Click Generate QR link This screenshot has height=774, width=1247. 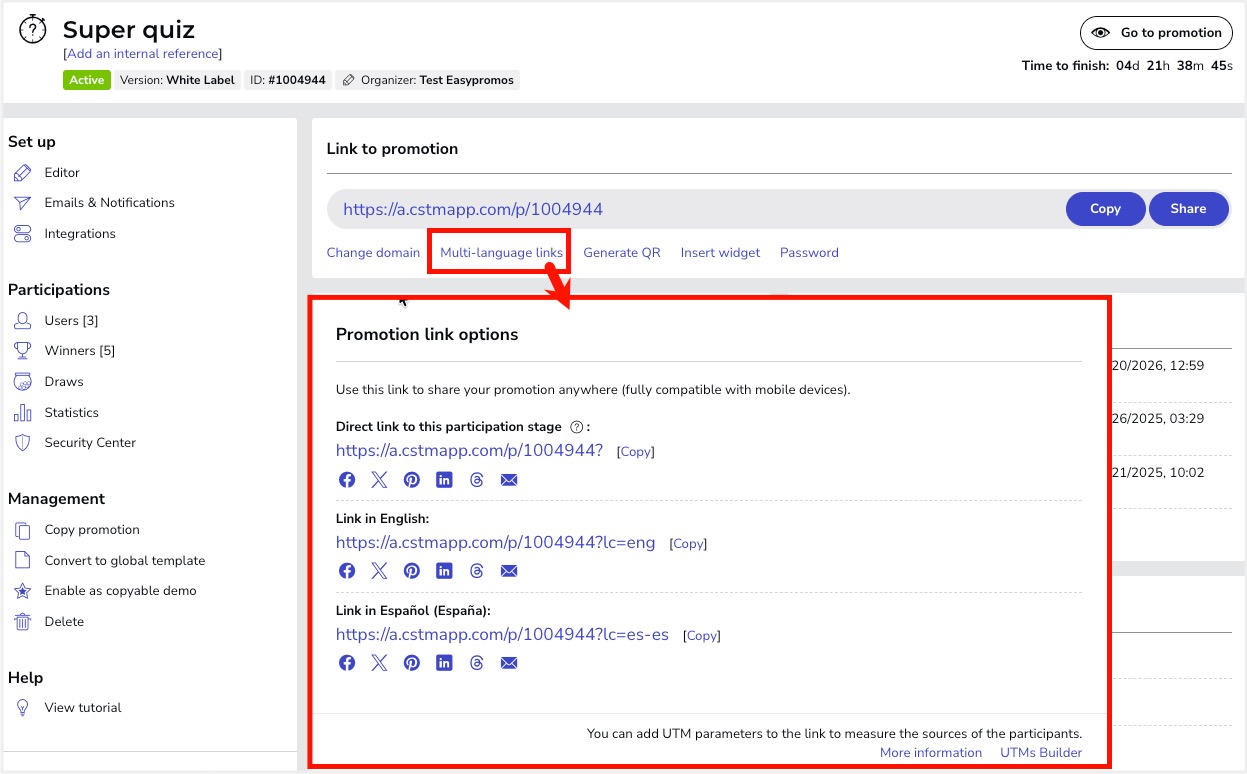point(622,253)
